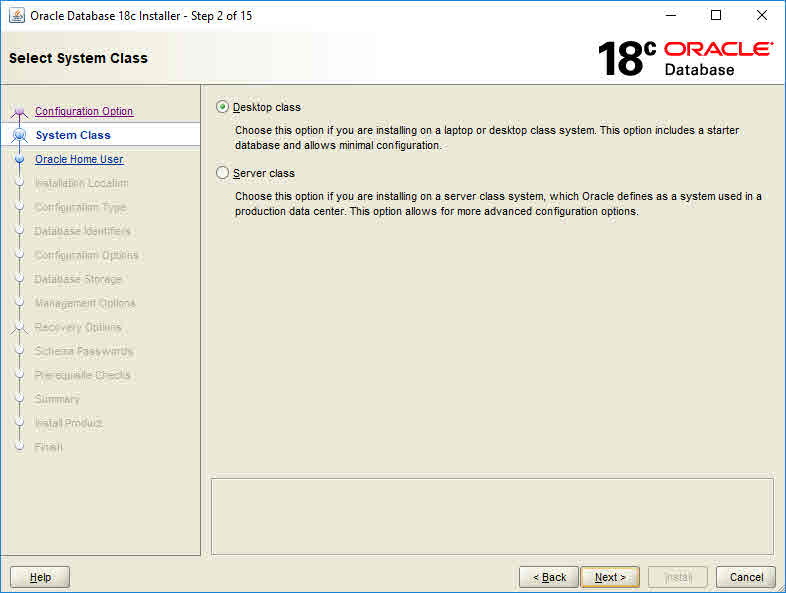786x593 pixels.
Task: Choose the Server class radio option
Action: tap(222, 173)
